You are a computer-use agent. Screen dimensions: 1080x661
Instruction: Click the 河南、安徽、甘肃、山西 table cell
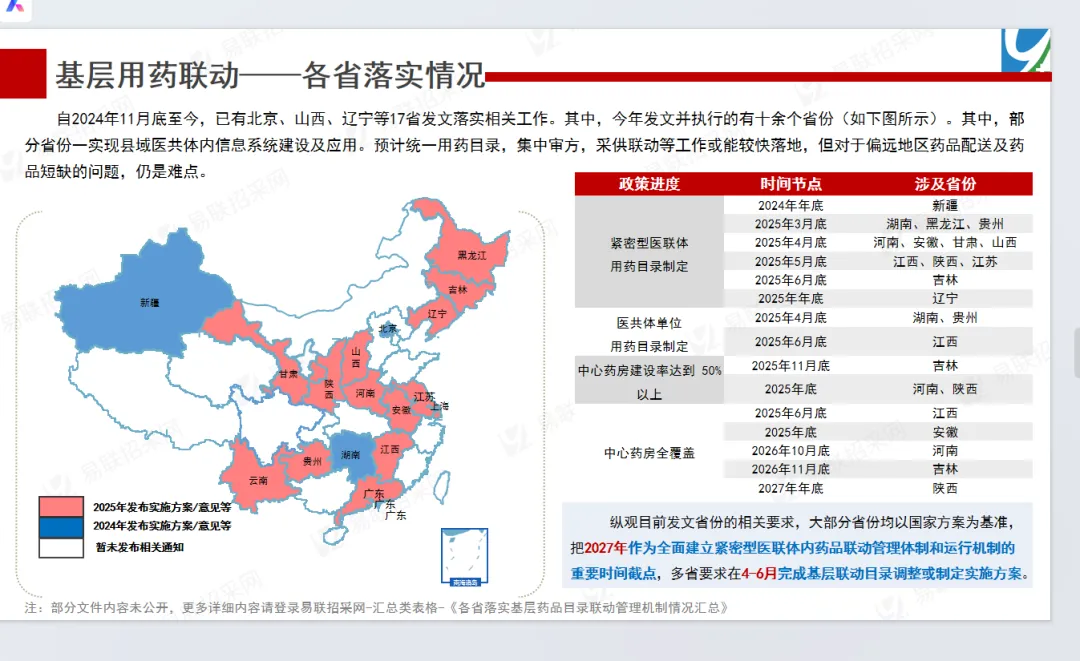click(x=945, y=242)
